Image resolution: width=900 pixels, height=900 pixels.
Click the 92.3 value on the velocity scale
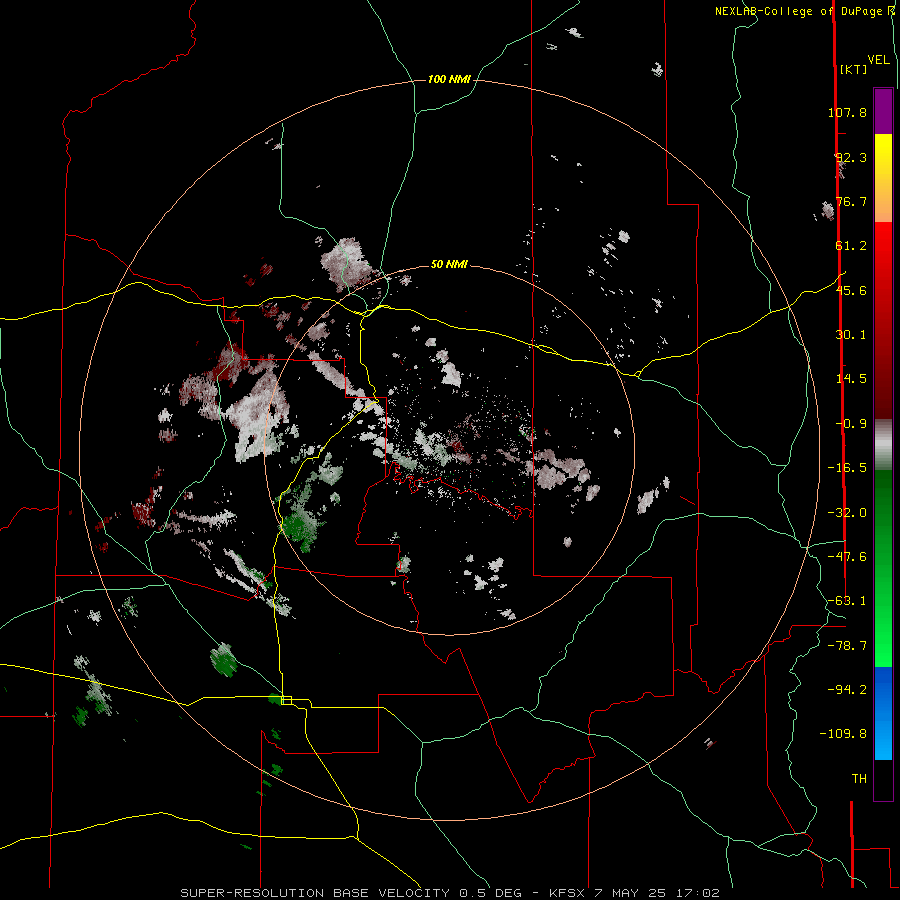[x=851, y=157]
